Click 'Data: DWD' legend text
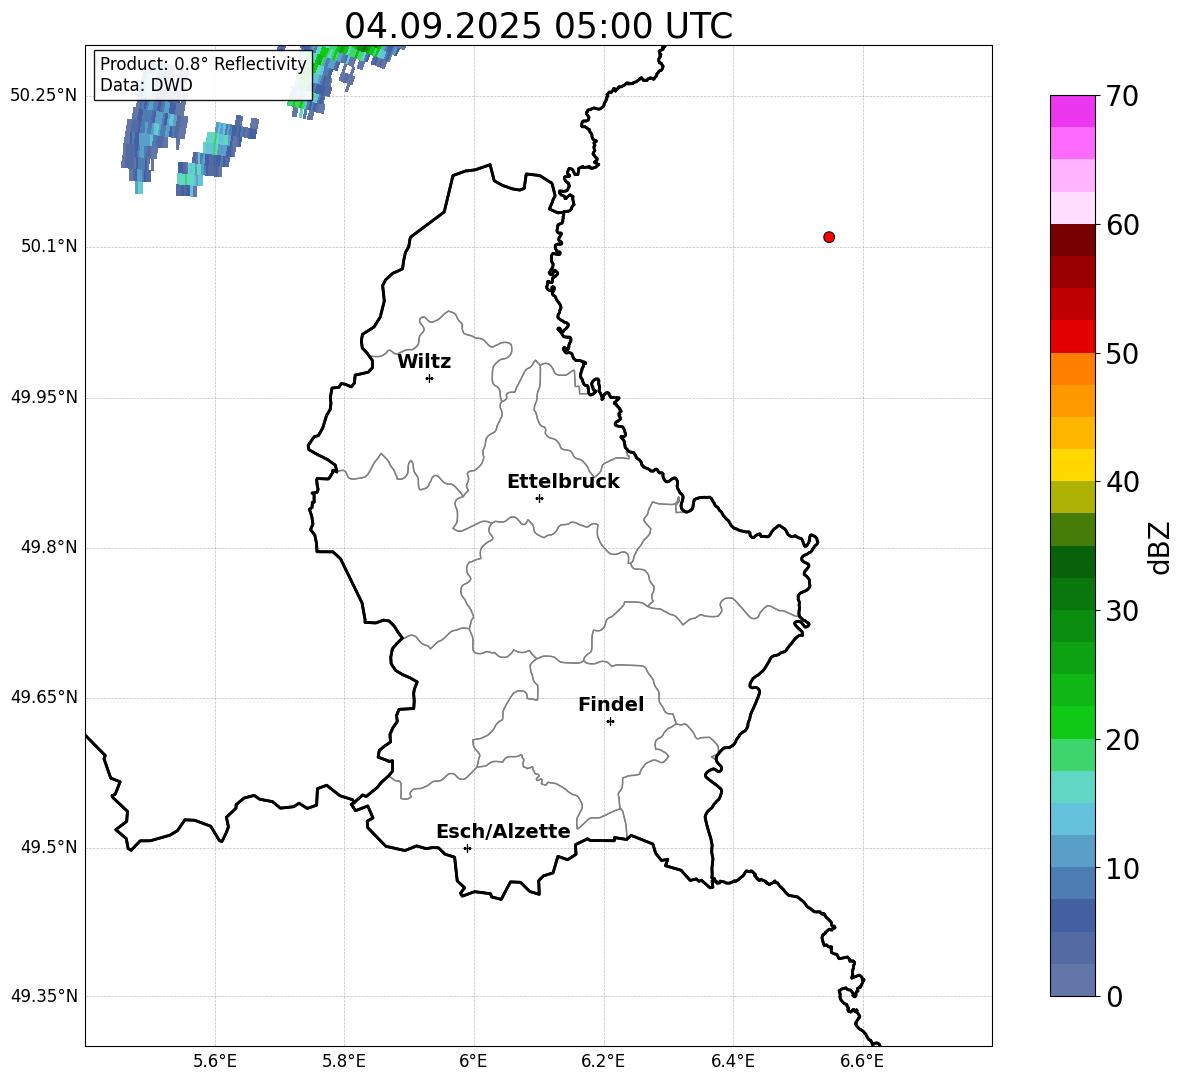 point(146,85)
